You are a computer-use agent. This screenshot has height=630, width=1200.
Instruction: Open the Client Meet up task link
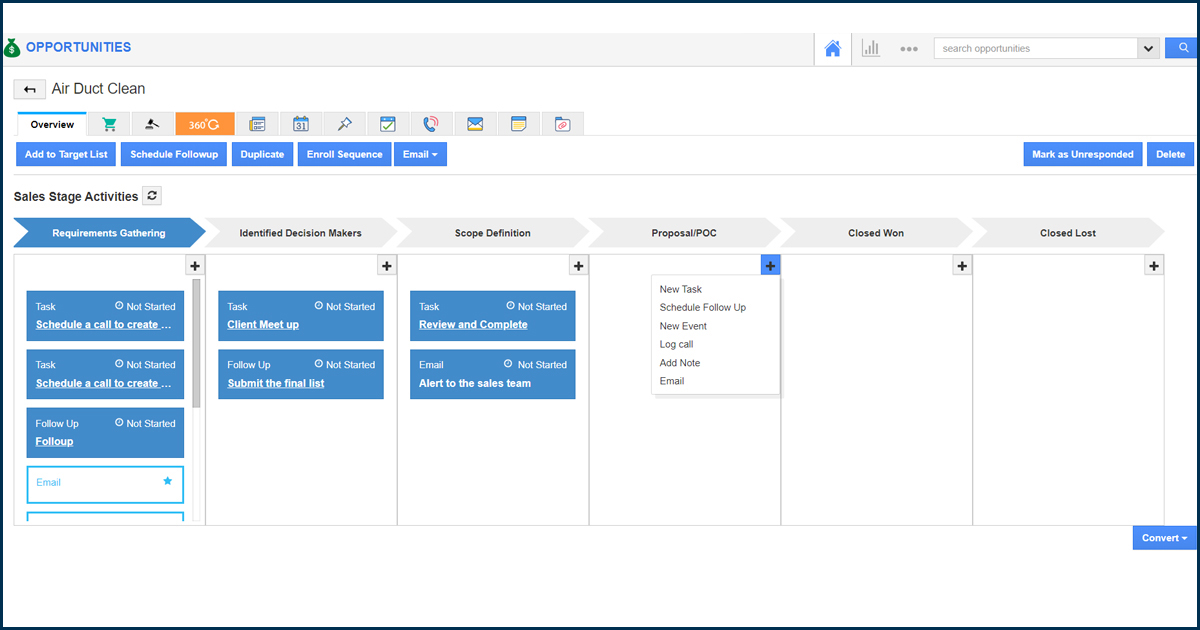263,324
